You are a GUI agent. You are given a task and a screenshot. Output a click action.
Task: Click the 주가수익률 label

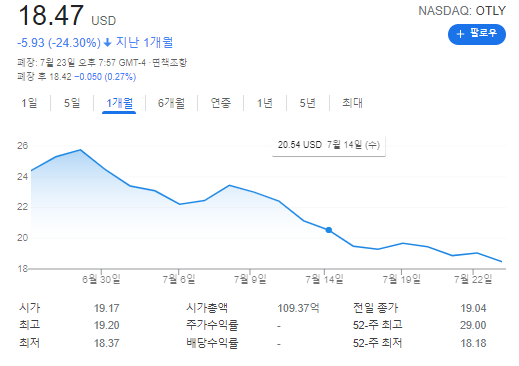[212, 325]
